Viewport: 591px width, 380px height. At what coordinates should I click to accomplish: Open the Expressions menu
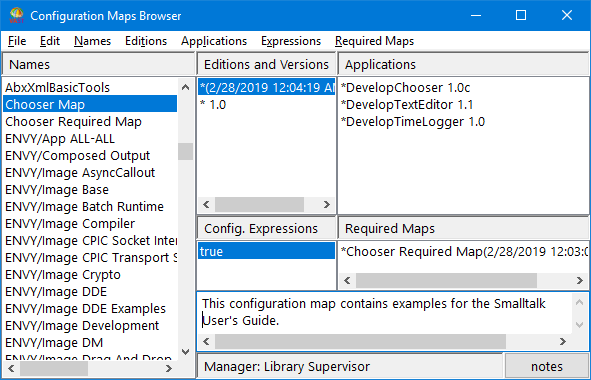tap(291, 41)
